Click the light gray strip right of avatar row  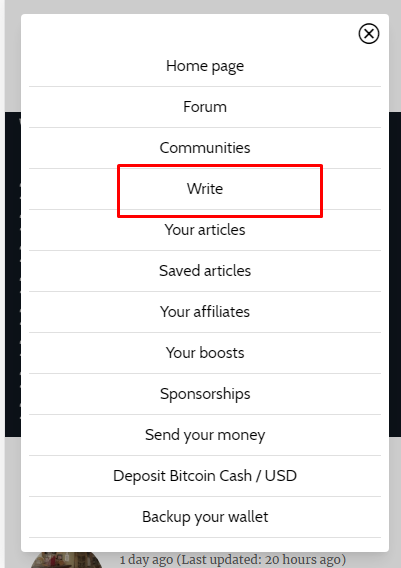coord(373,560)
